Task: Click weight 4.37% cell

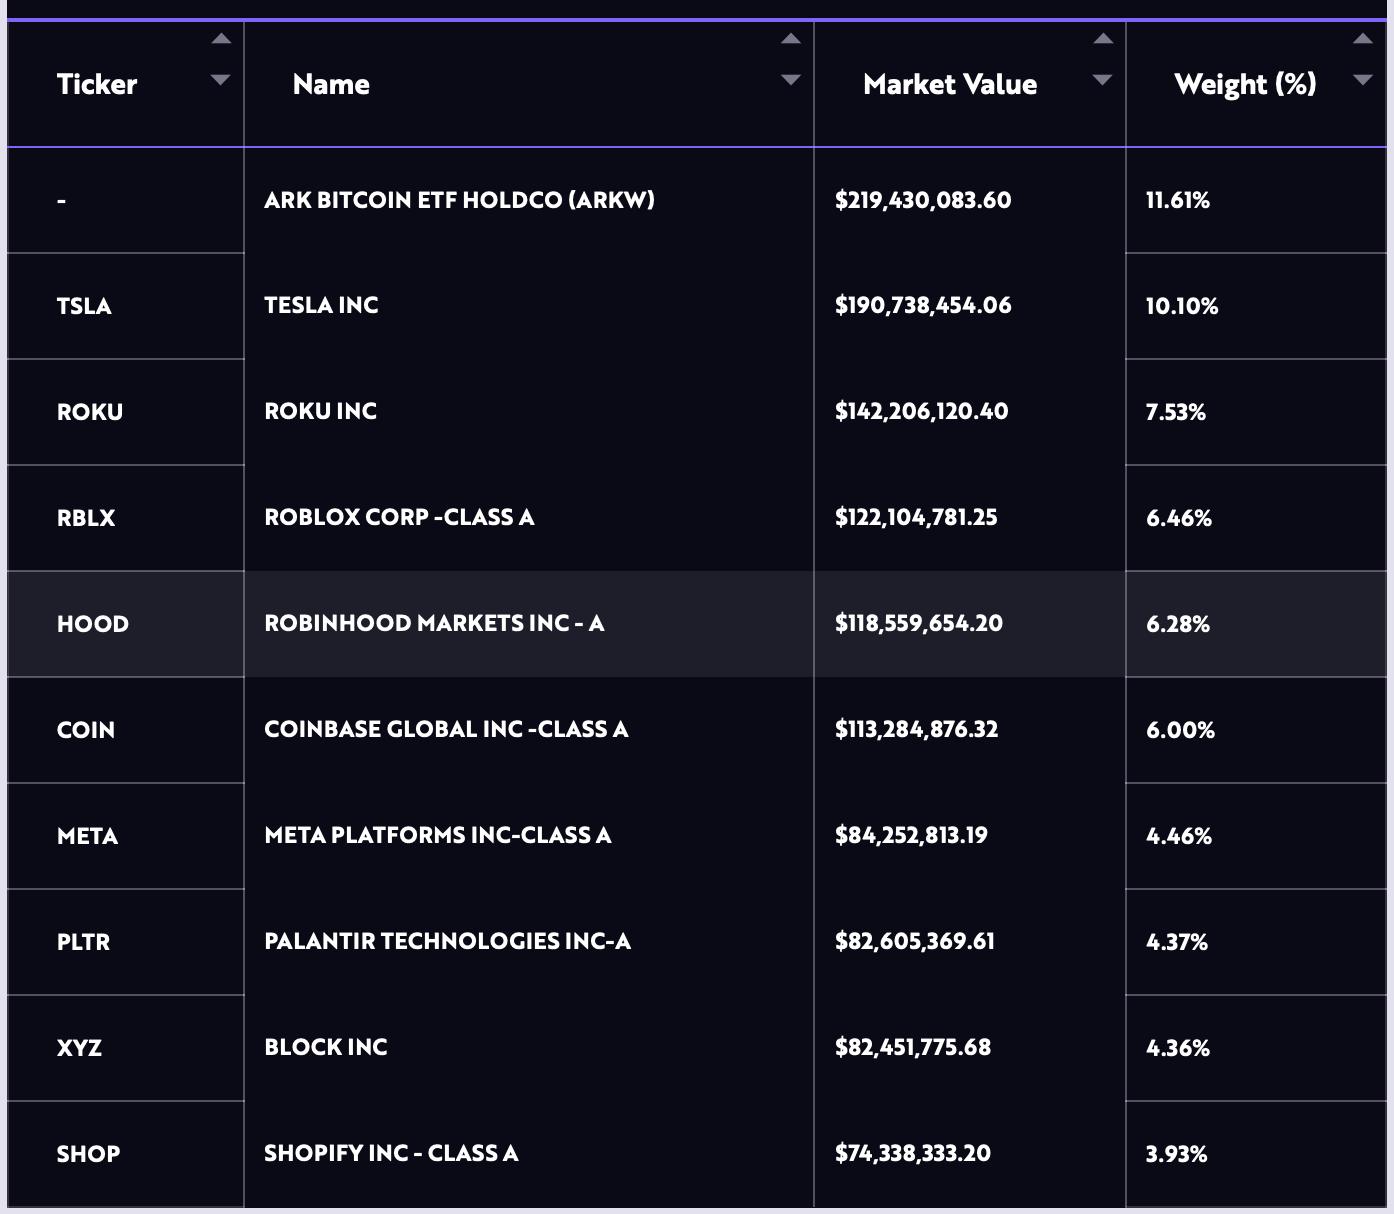Action: [x=1256, y=942]
